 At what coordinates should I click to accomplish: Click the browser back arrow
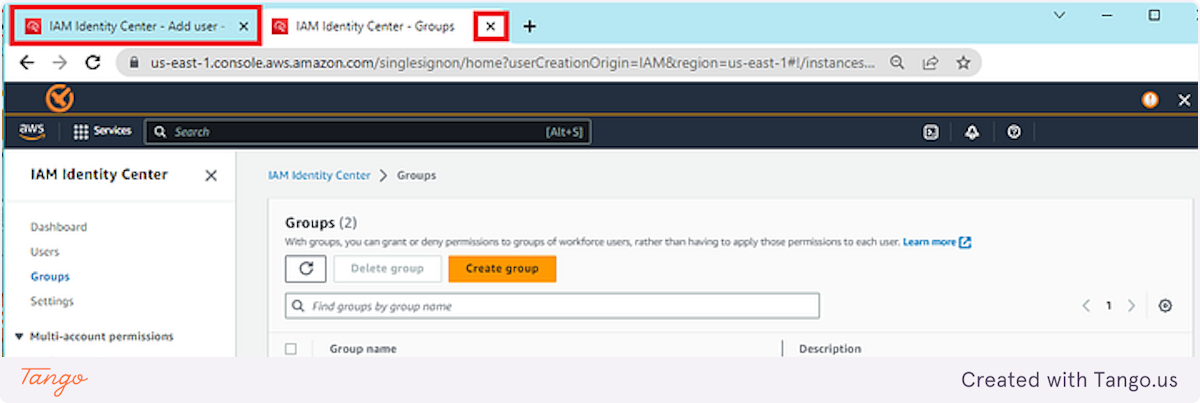pos(27,62)
